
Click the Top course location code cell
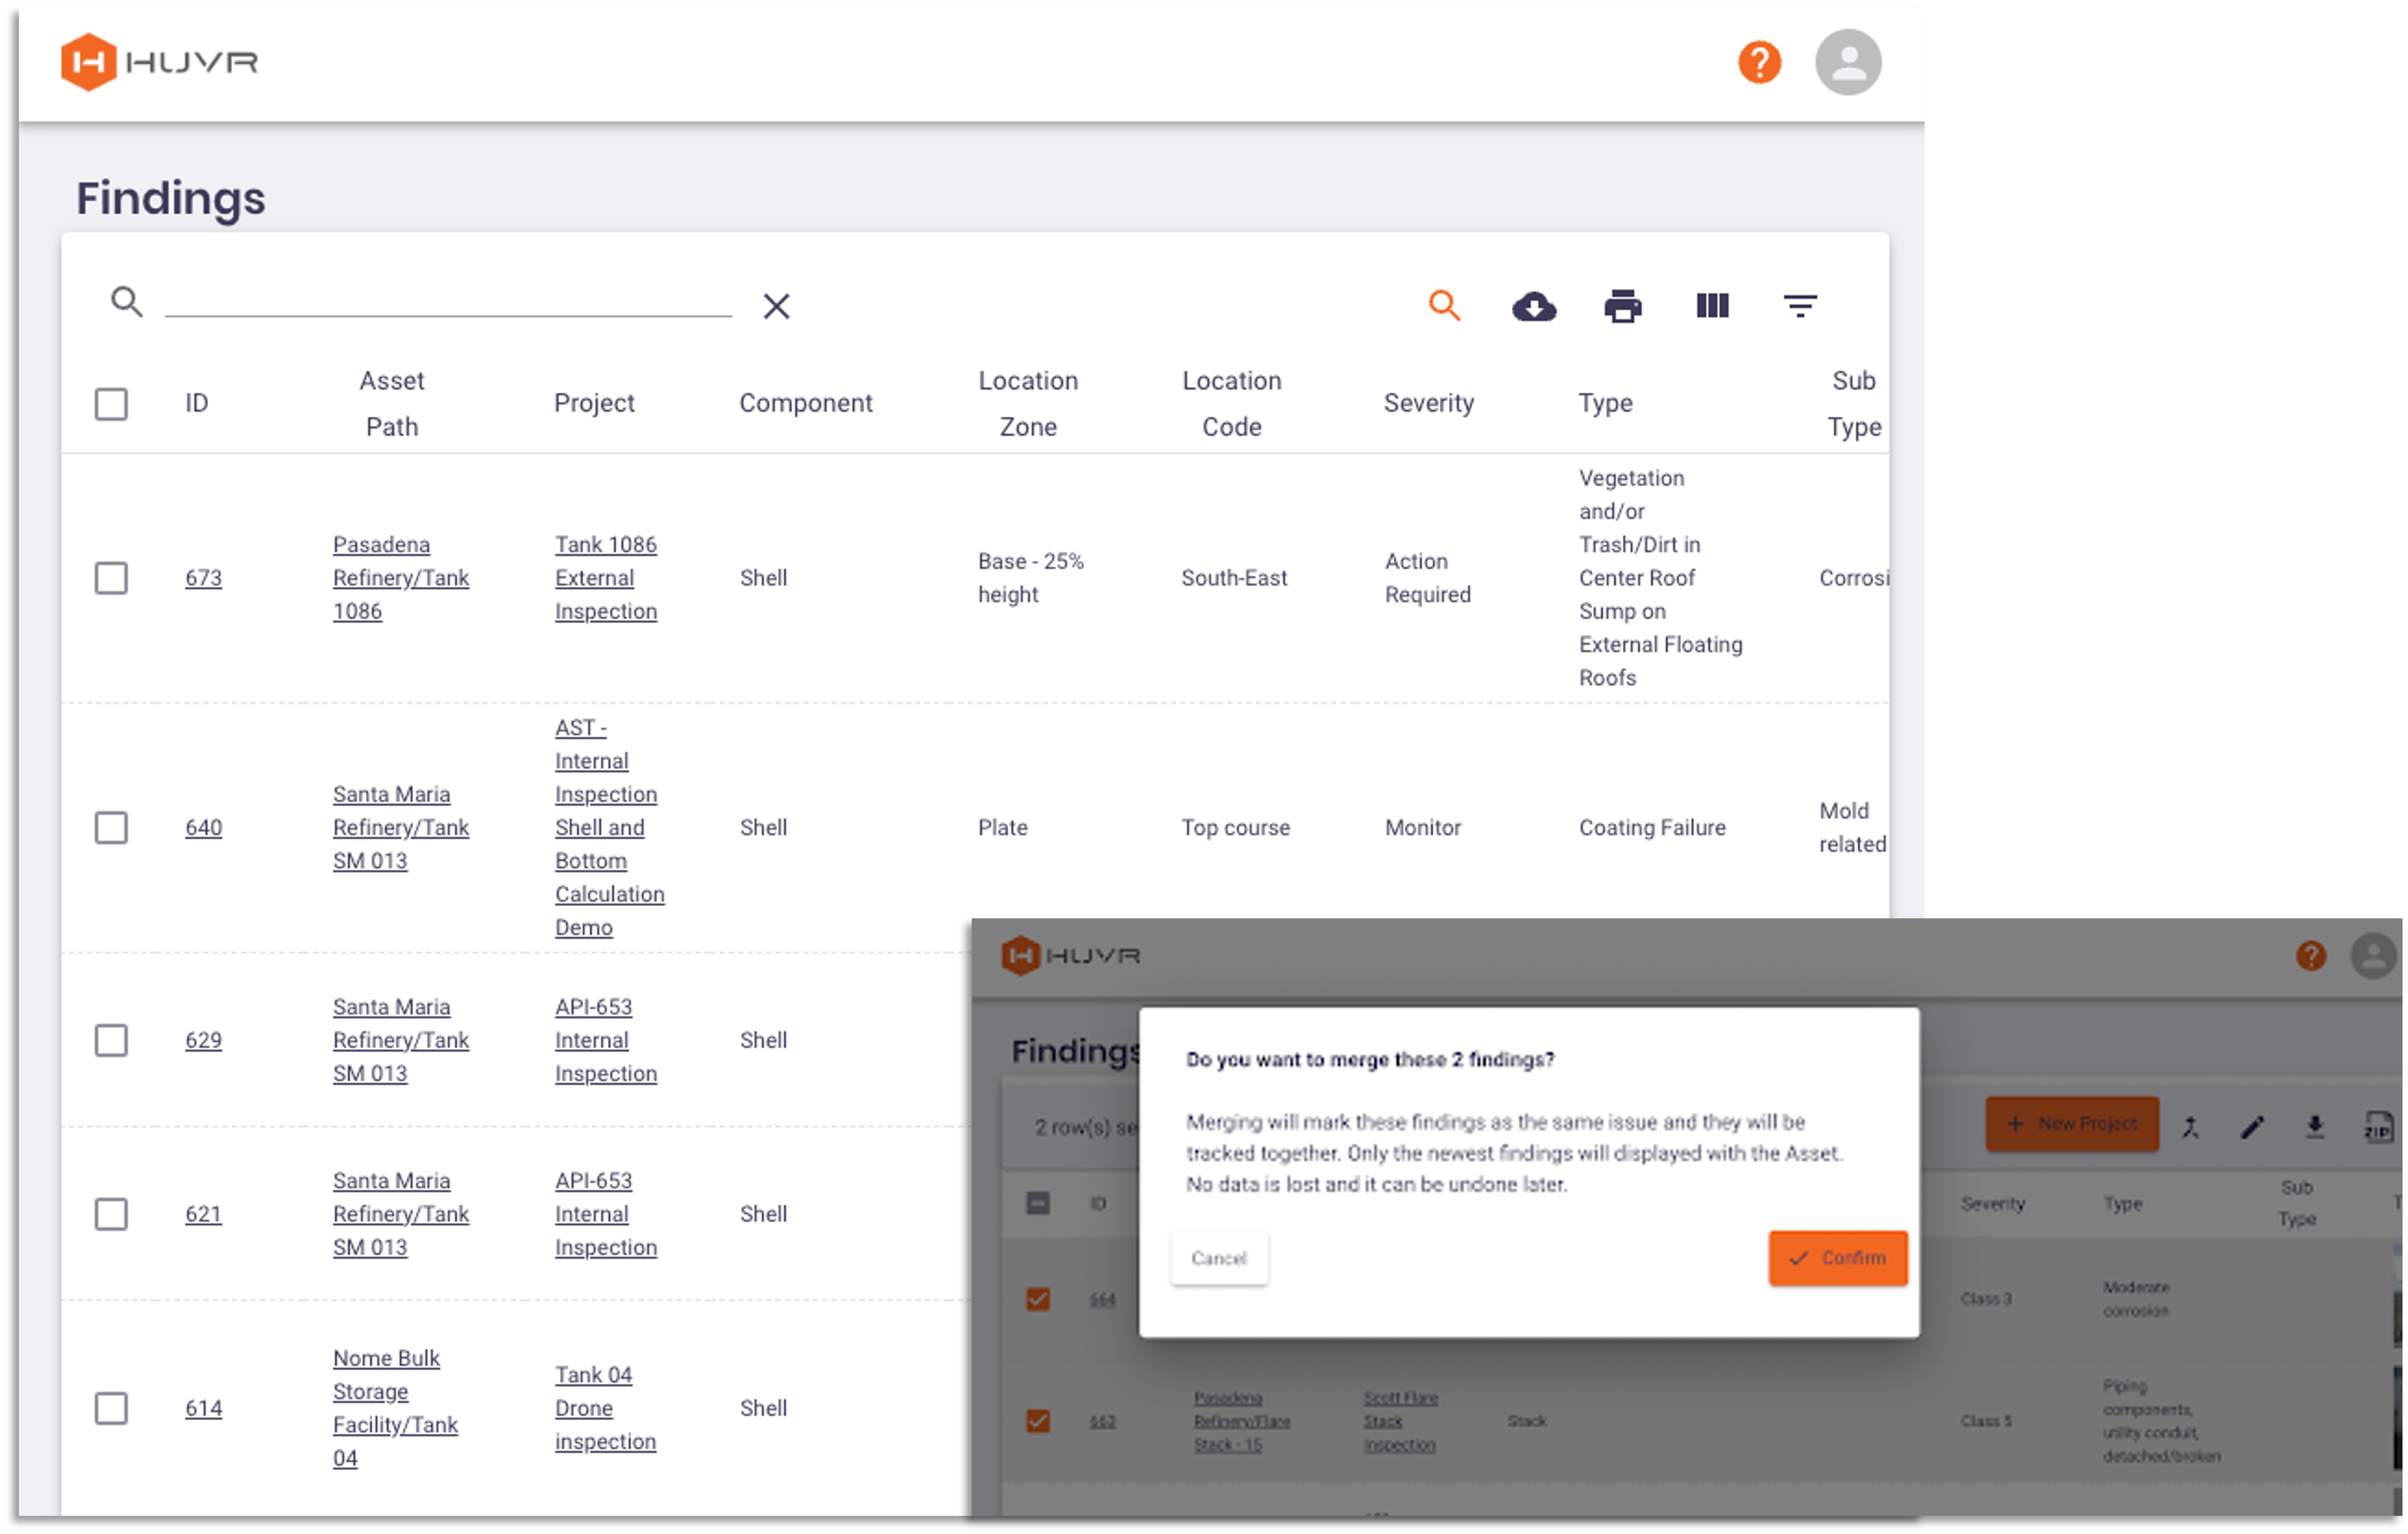[1235, 828]
